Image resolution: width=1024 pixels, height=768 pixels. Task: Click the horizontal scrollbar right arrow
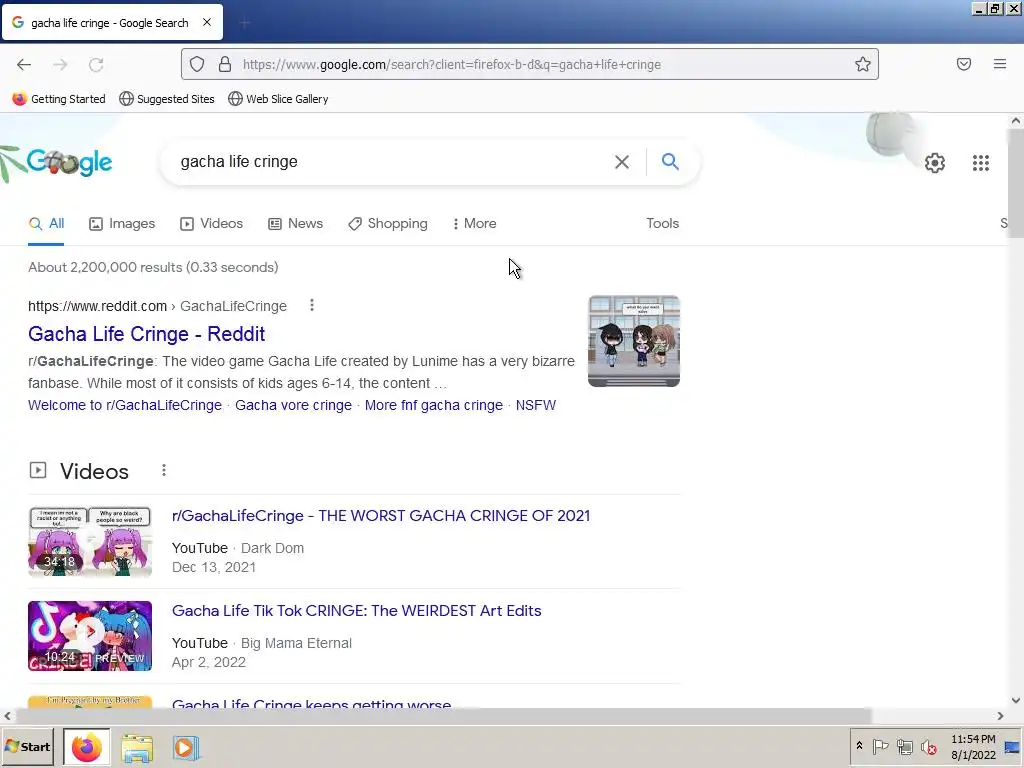pos(1000,716)
